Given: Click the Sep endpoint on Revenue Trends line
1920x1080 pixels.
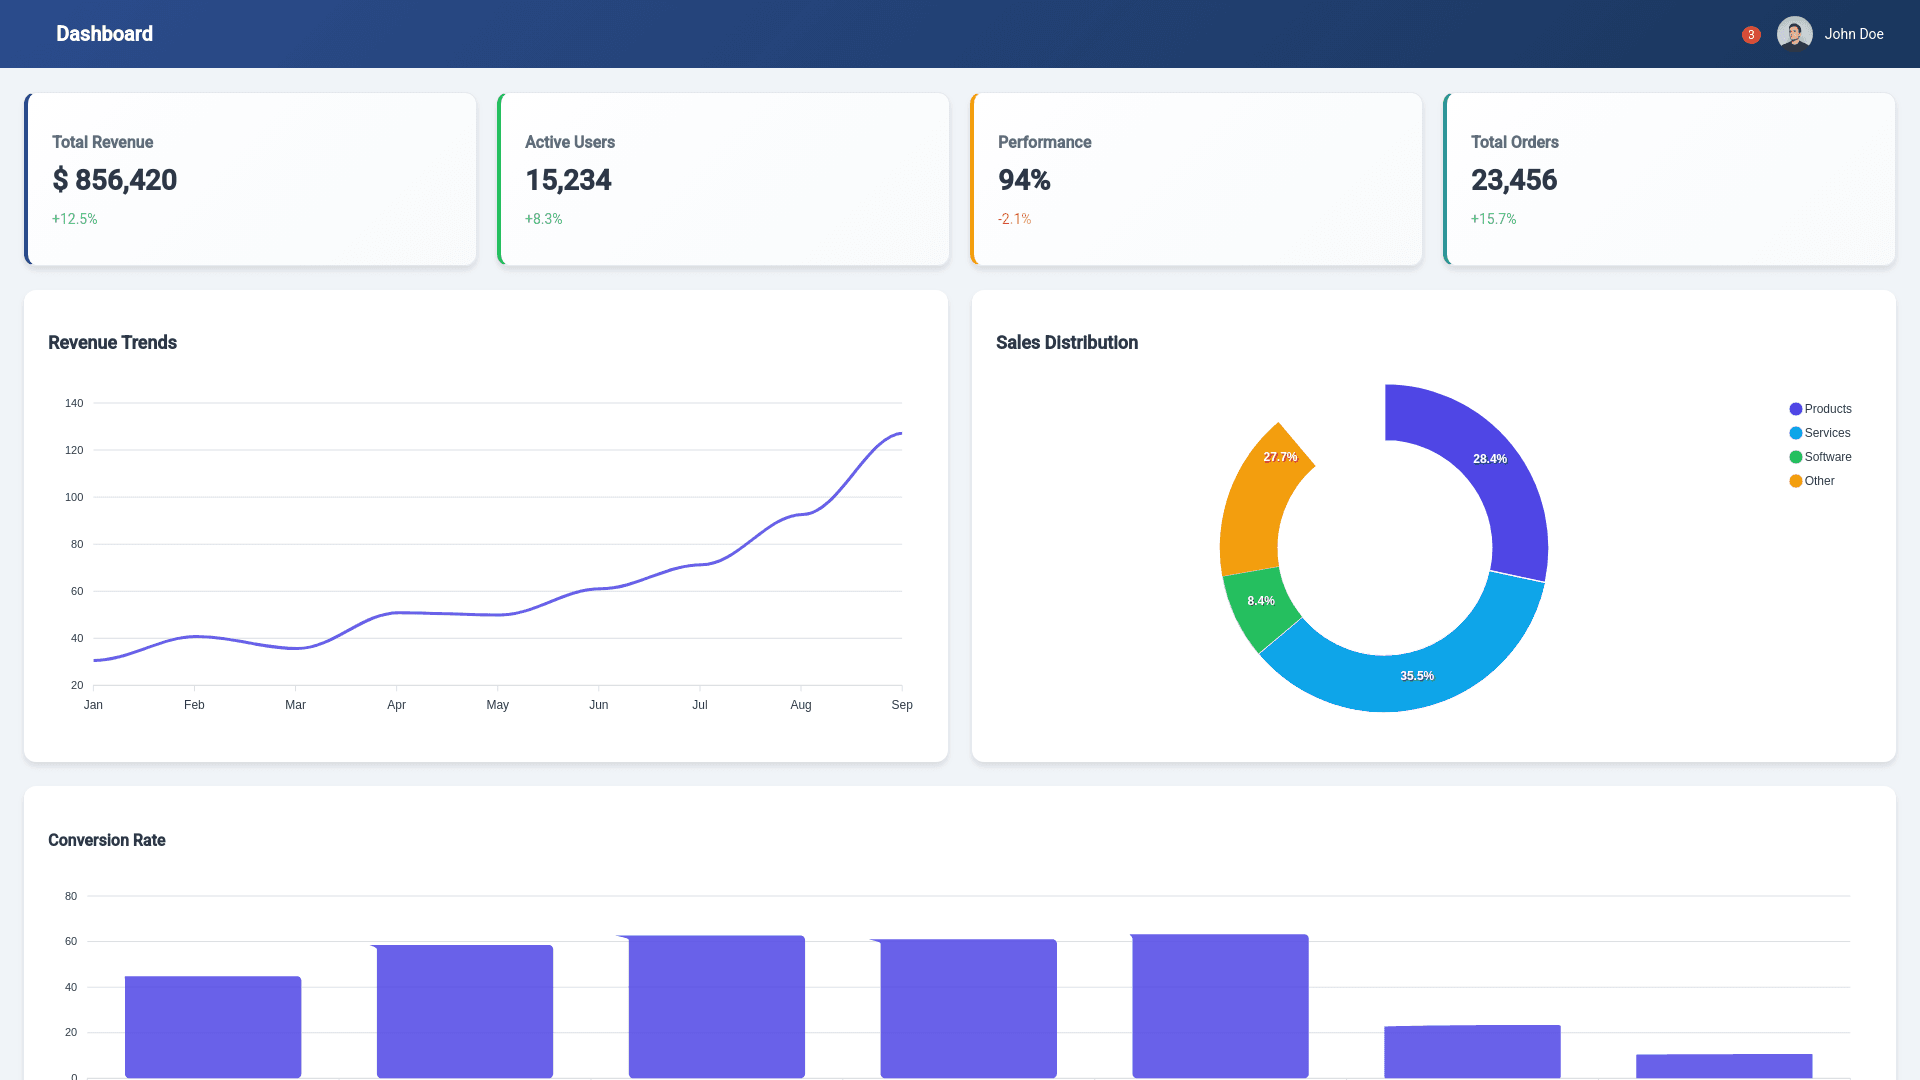Looking at the screenshot, I should tap(901, 433).
